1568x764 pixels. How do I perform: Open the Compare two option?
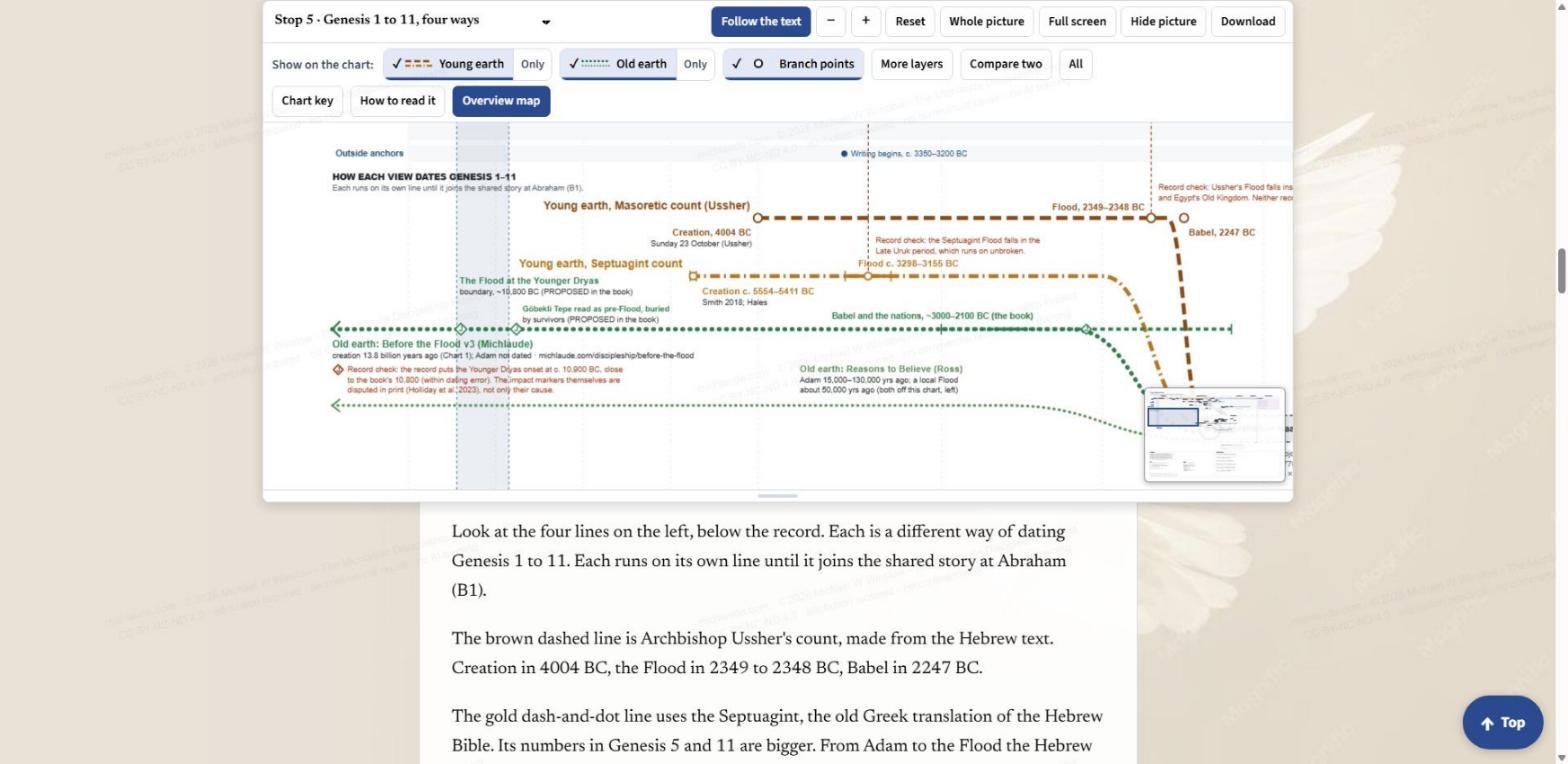pos(1006,64)
